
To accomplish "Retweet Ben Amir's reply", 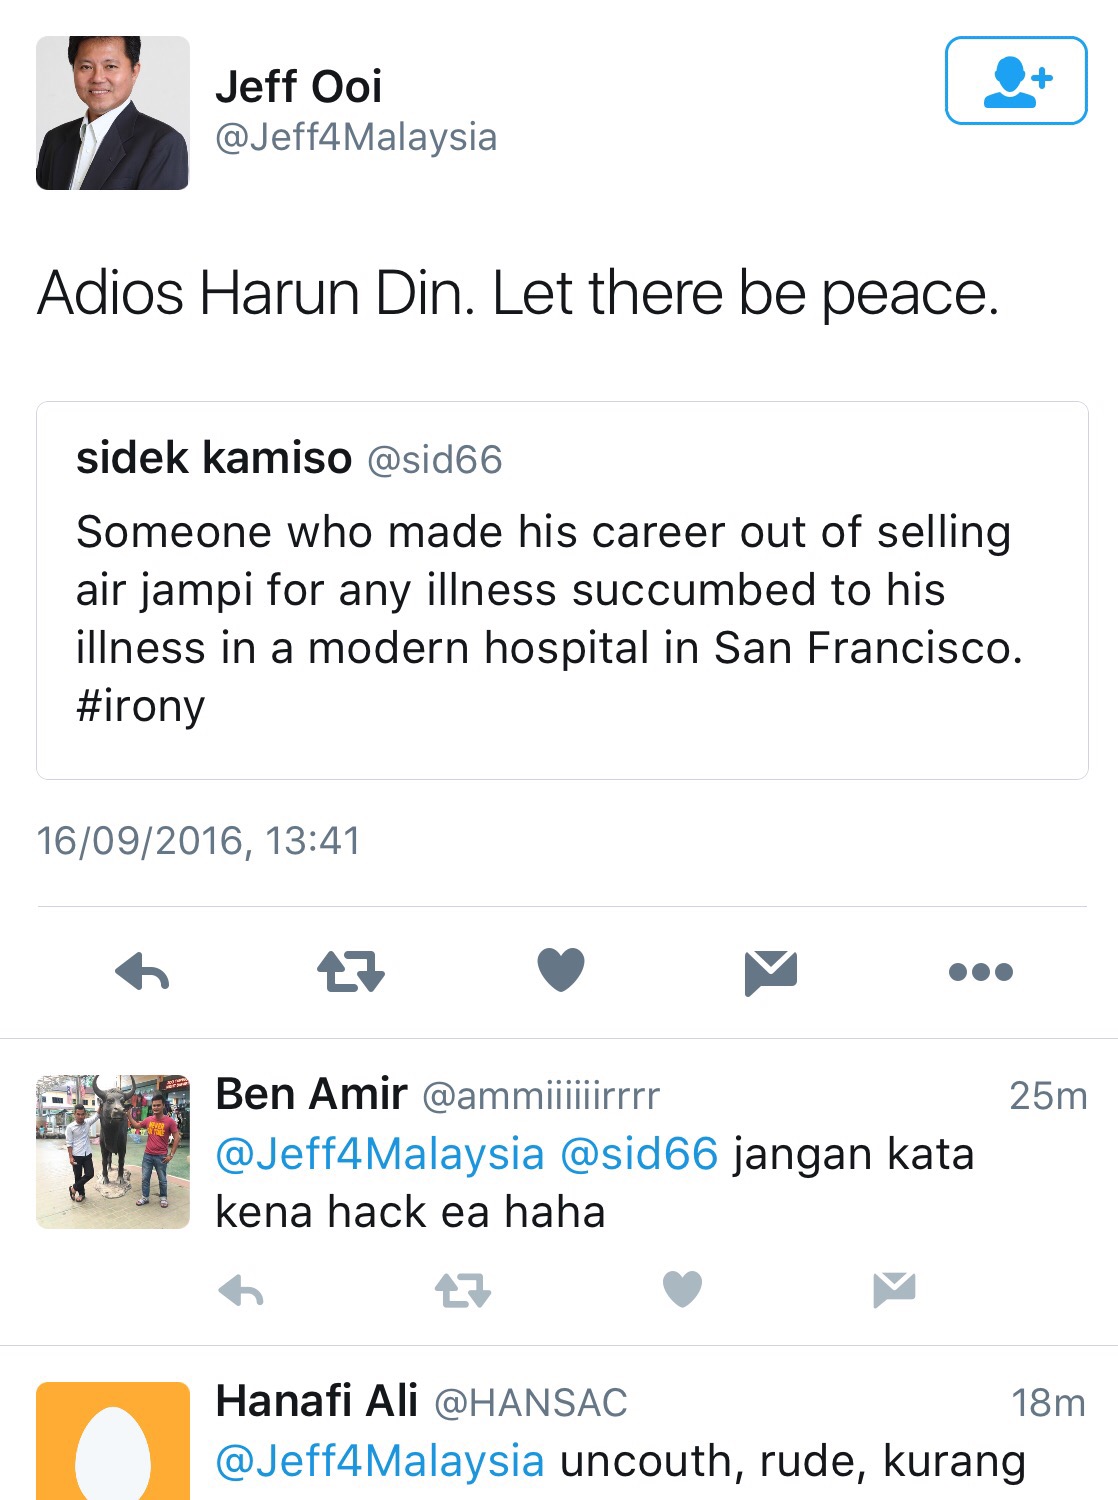I will tap(462, 1290).
